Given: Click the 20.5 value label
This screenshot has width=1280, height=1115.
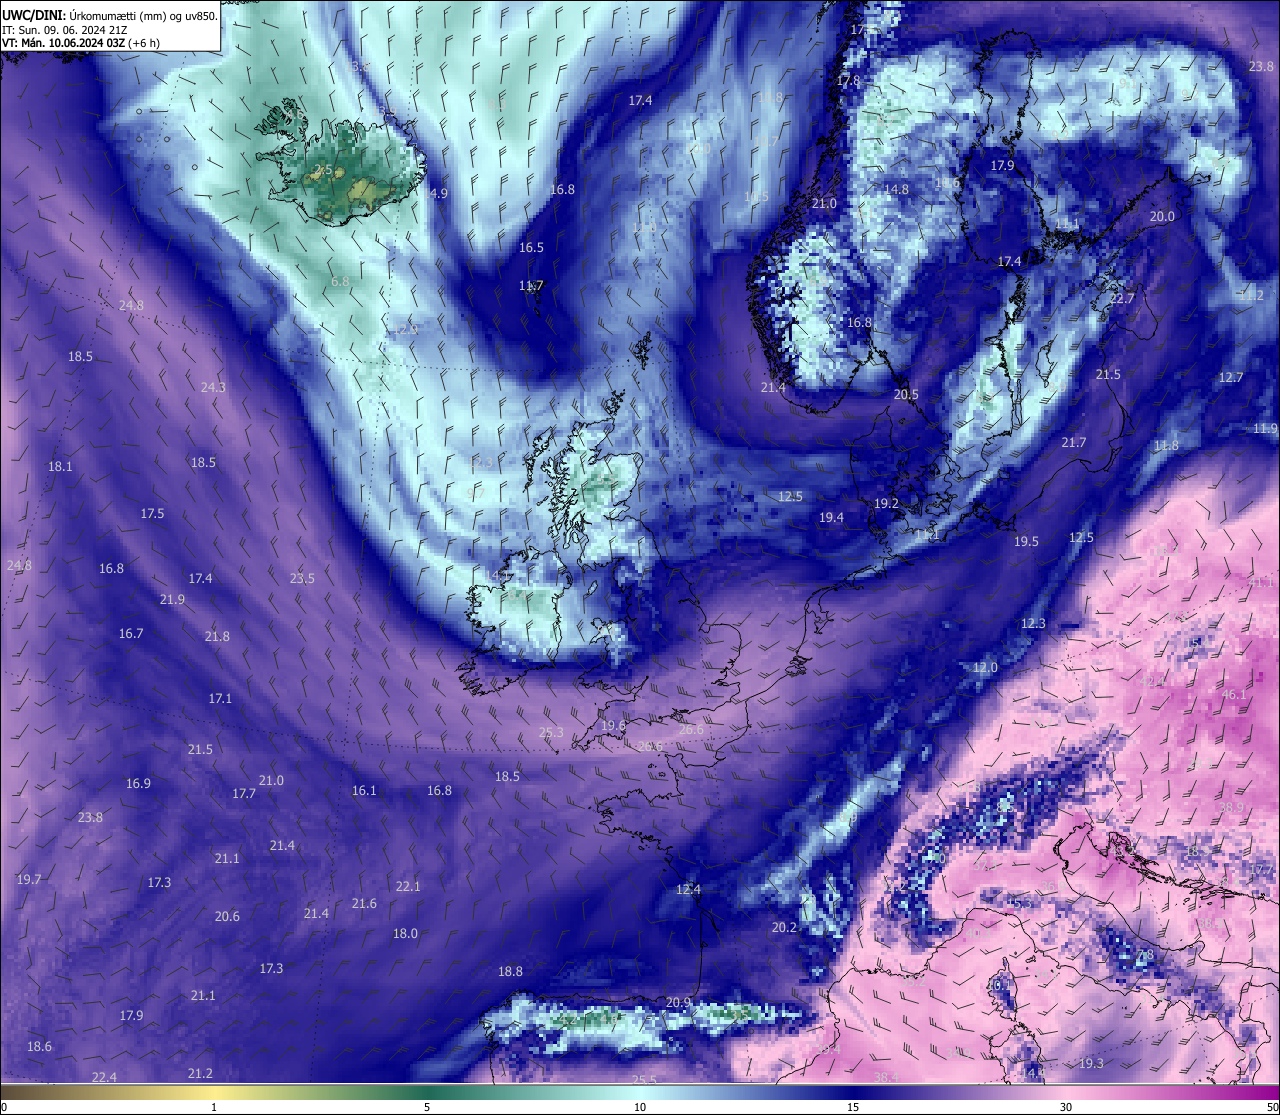Looking at the screenshot, I should (x=906, y=394).
